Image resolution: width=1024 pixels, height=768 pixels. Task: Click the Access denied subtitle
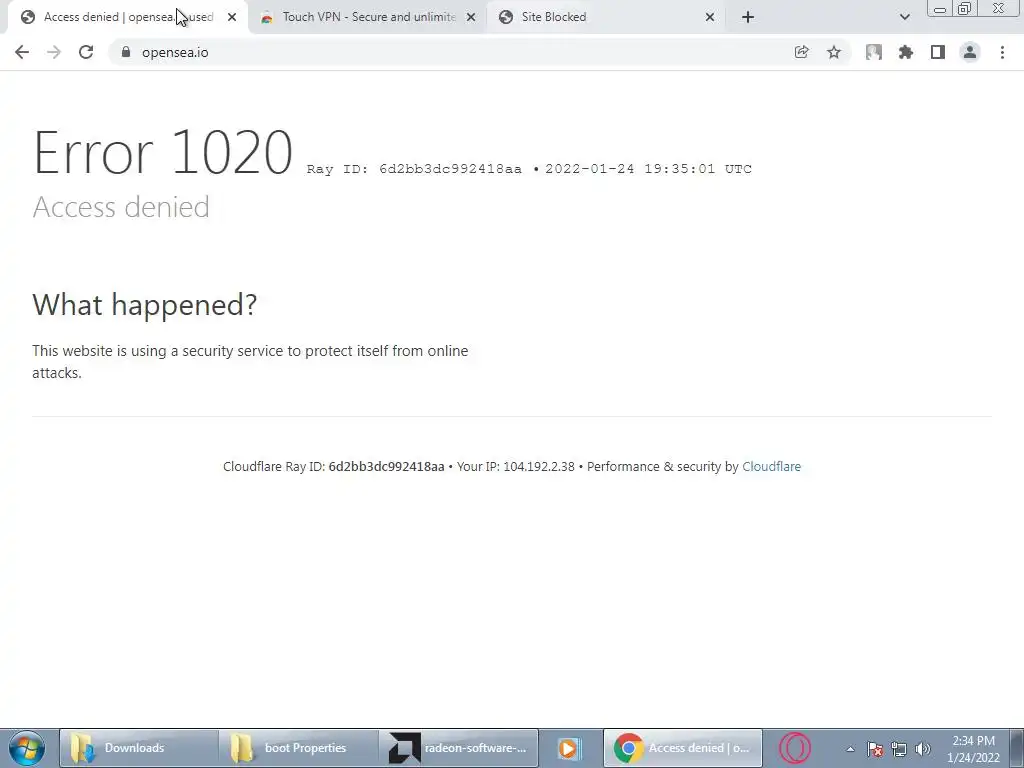pos(121,207)
